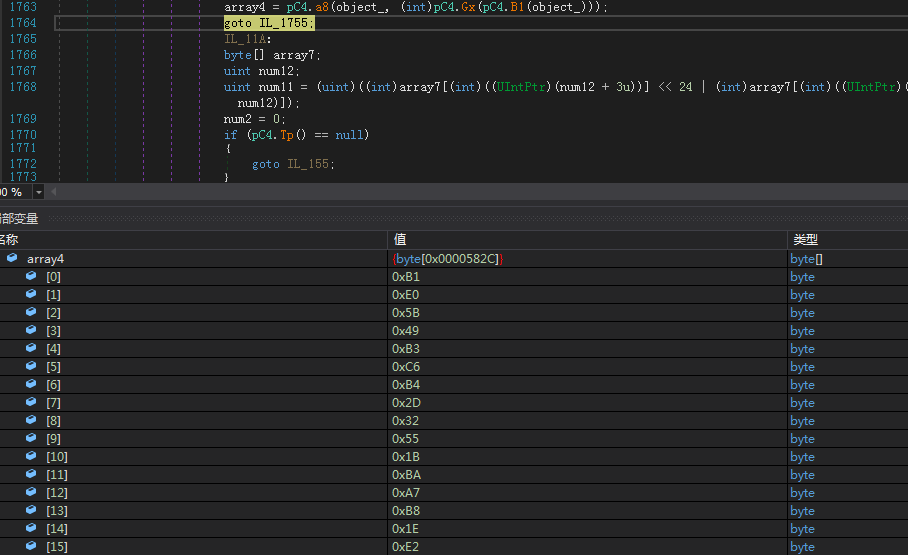Image resolution: width=908 pixels, height=555 pixels.
Task: Select the value 0xBA cell
Action: (587, 474)
